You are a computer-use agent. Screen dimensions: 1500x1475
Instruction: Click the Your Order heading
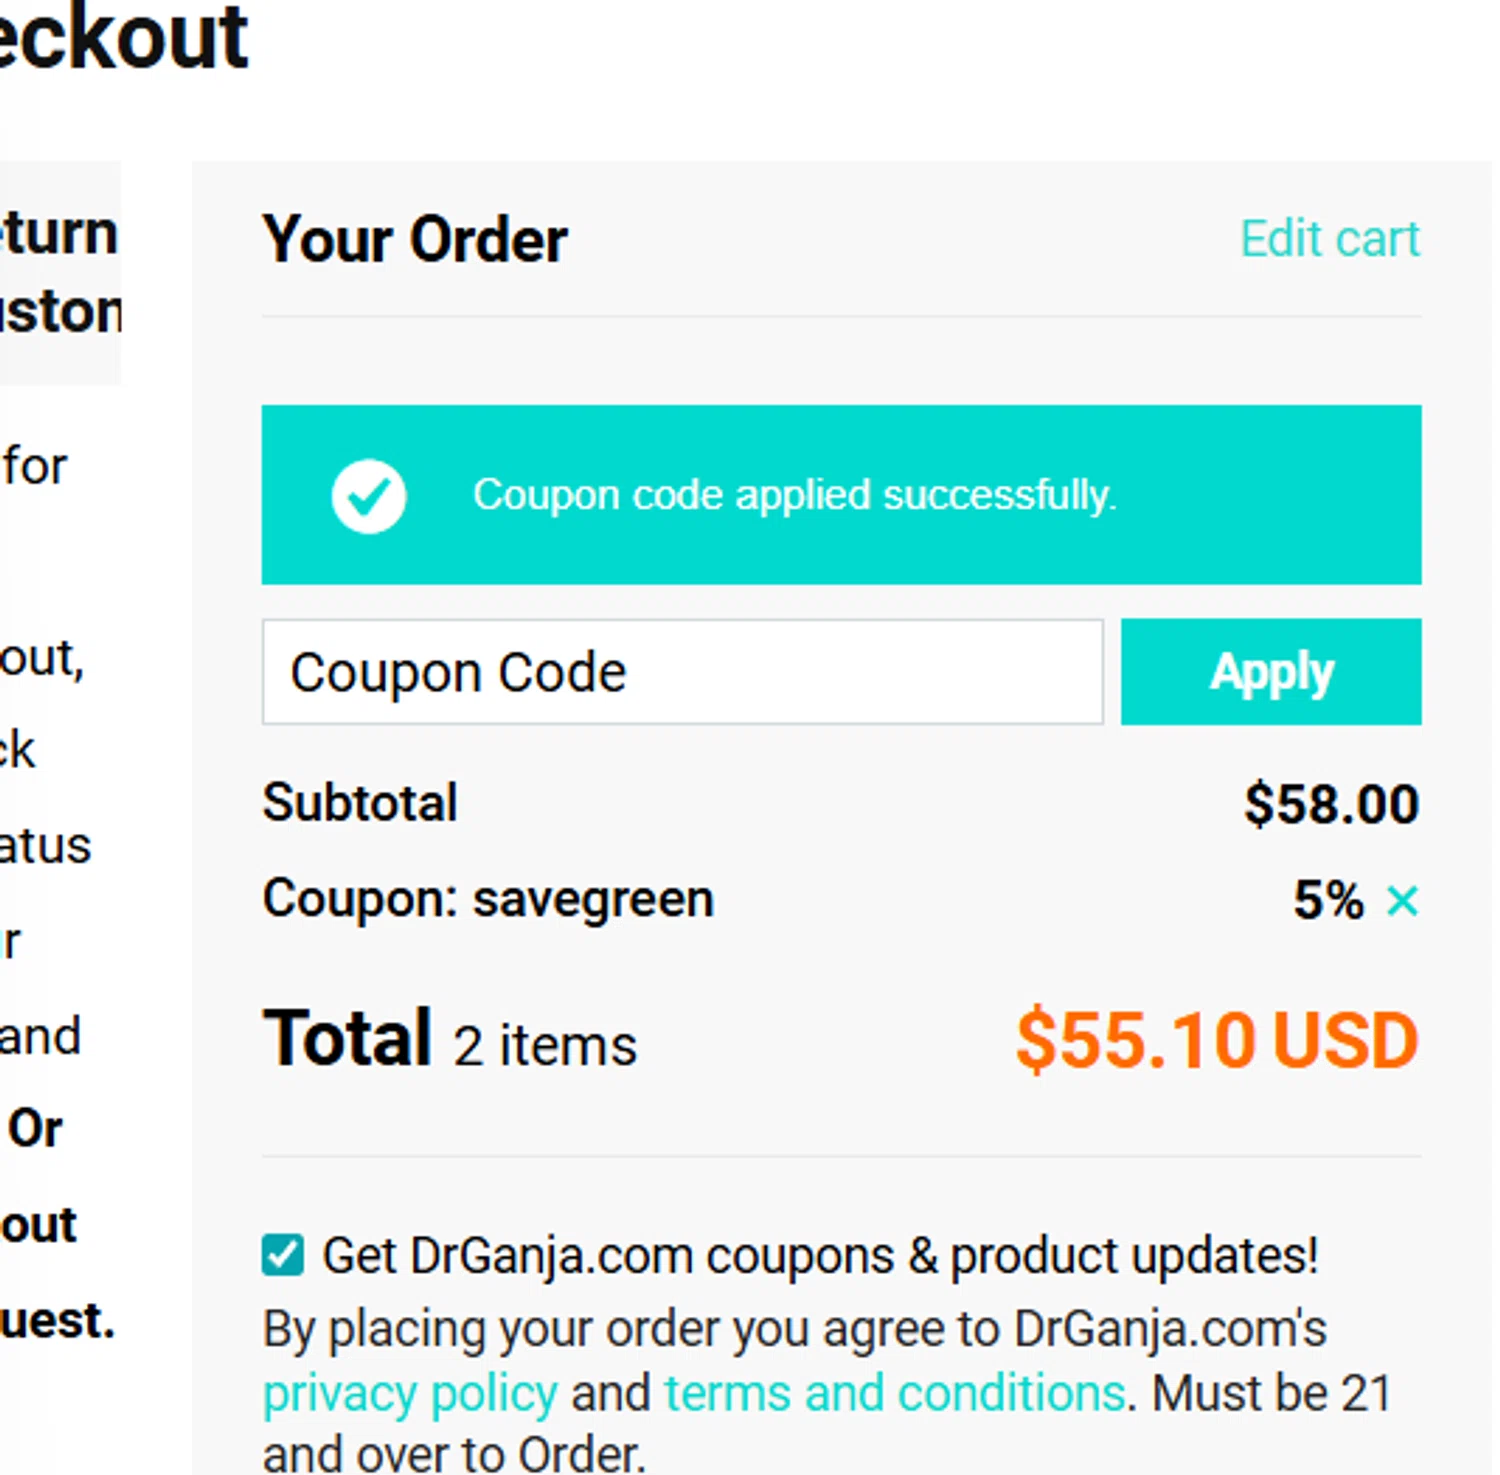click(415, 240)
